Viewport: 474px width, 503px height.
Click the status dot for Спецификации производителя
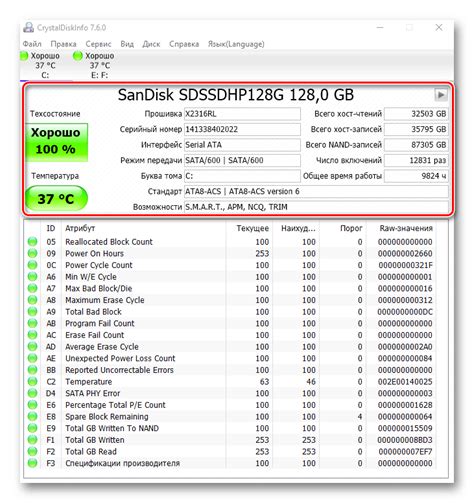[32, 463]
